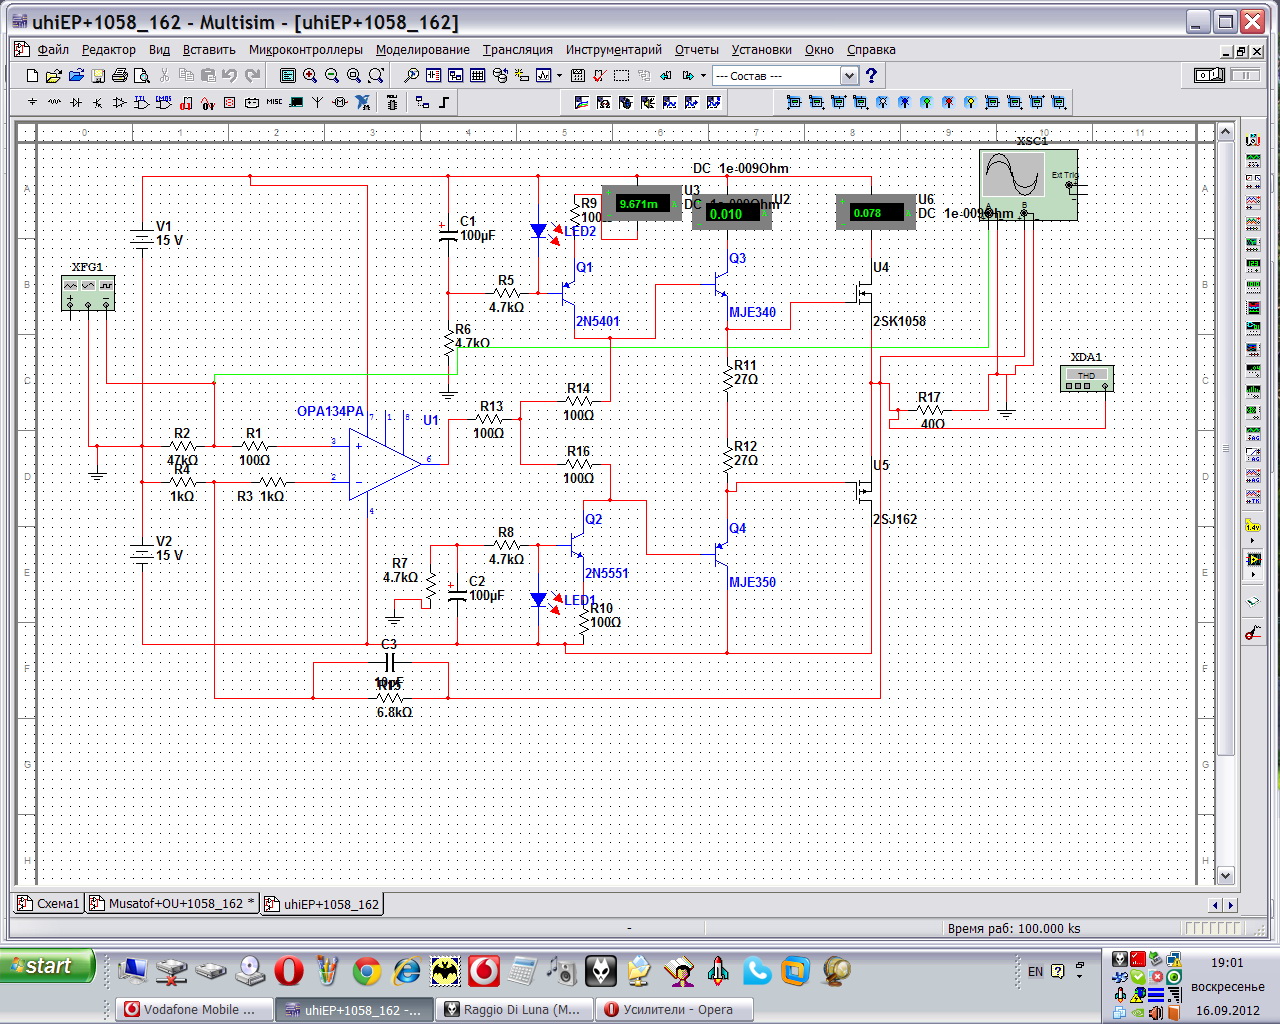
Task: Place a Source component (ground symbol)
Action: [x=32, y=102]
